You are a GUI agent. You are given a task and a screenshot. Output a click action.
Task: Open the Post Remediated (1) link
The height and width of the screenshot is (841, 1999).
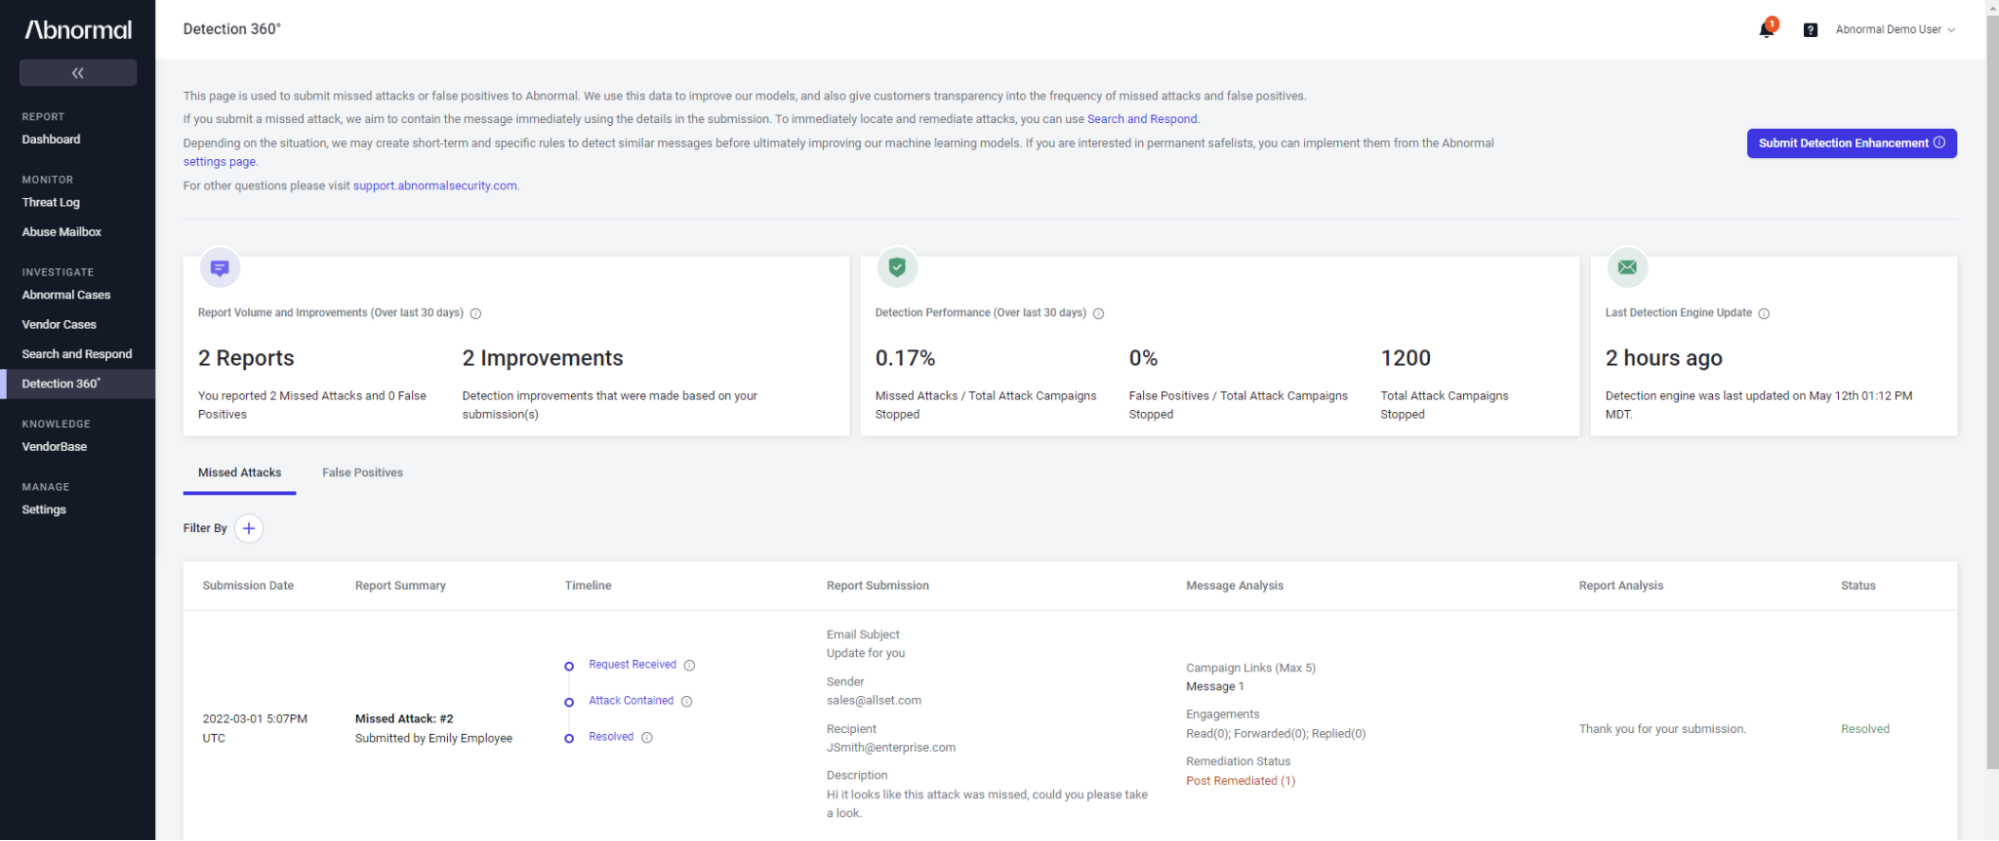point(1240,781)
